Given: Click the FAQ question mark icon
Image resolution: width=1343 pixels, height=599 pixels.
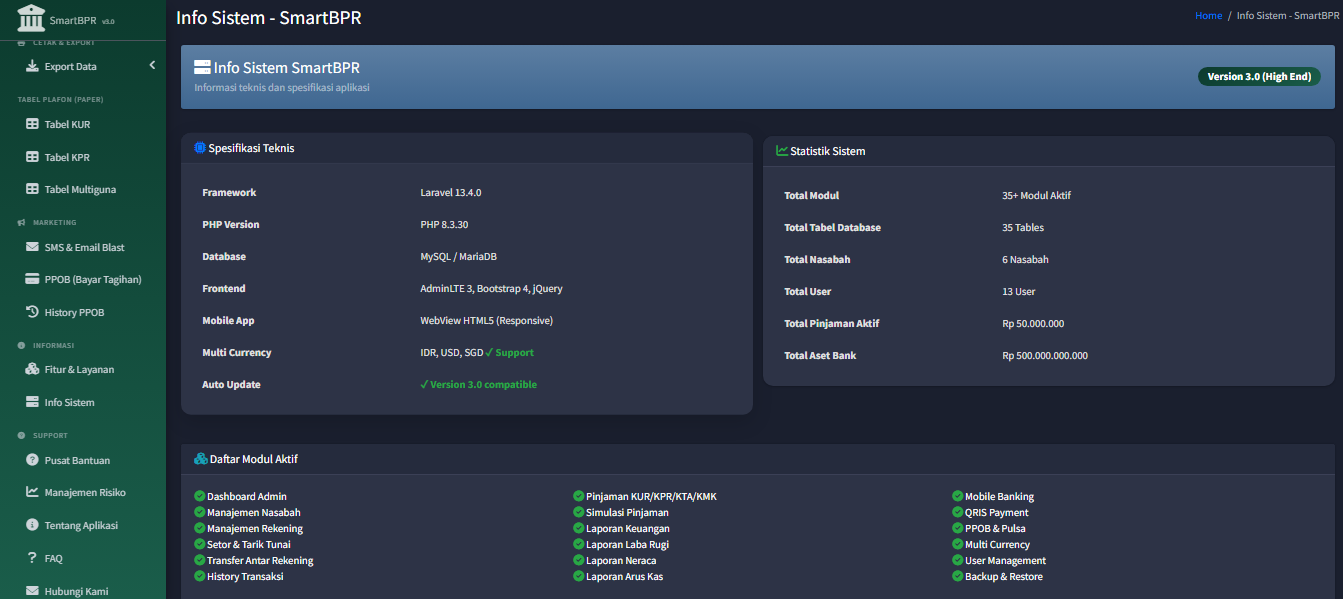Looking at the screenshot, I should coord(32,558).
